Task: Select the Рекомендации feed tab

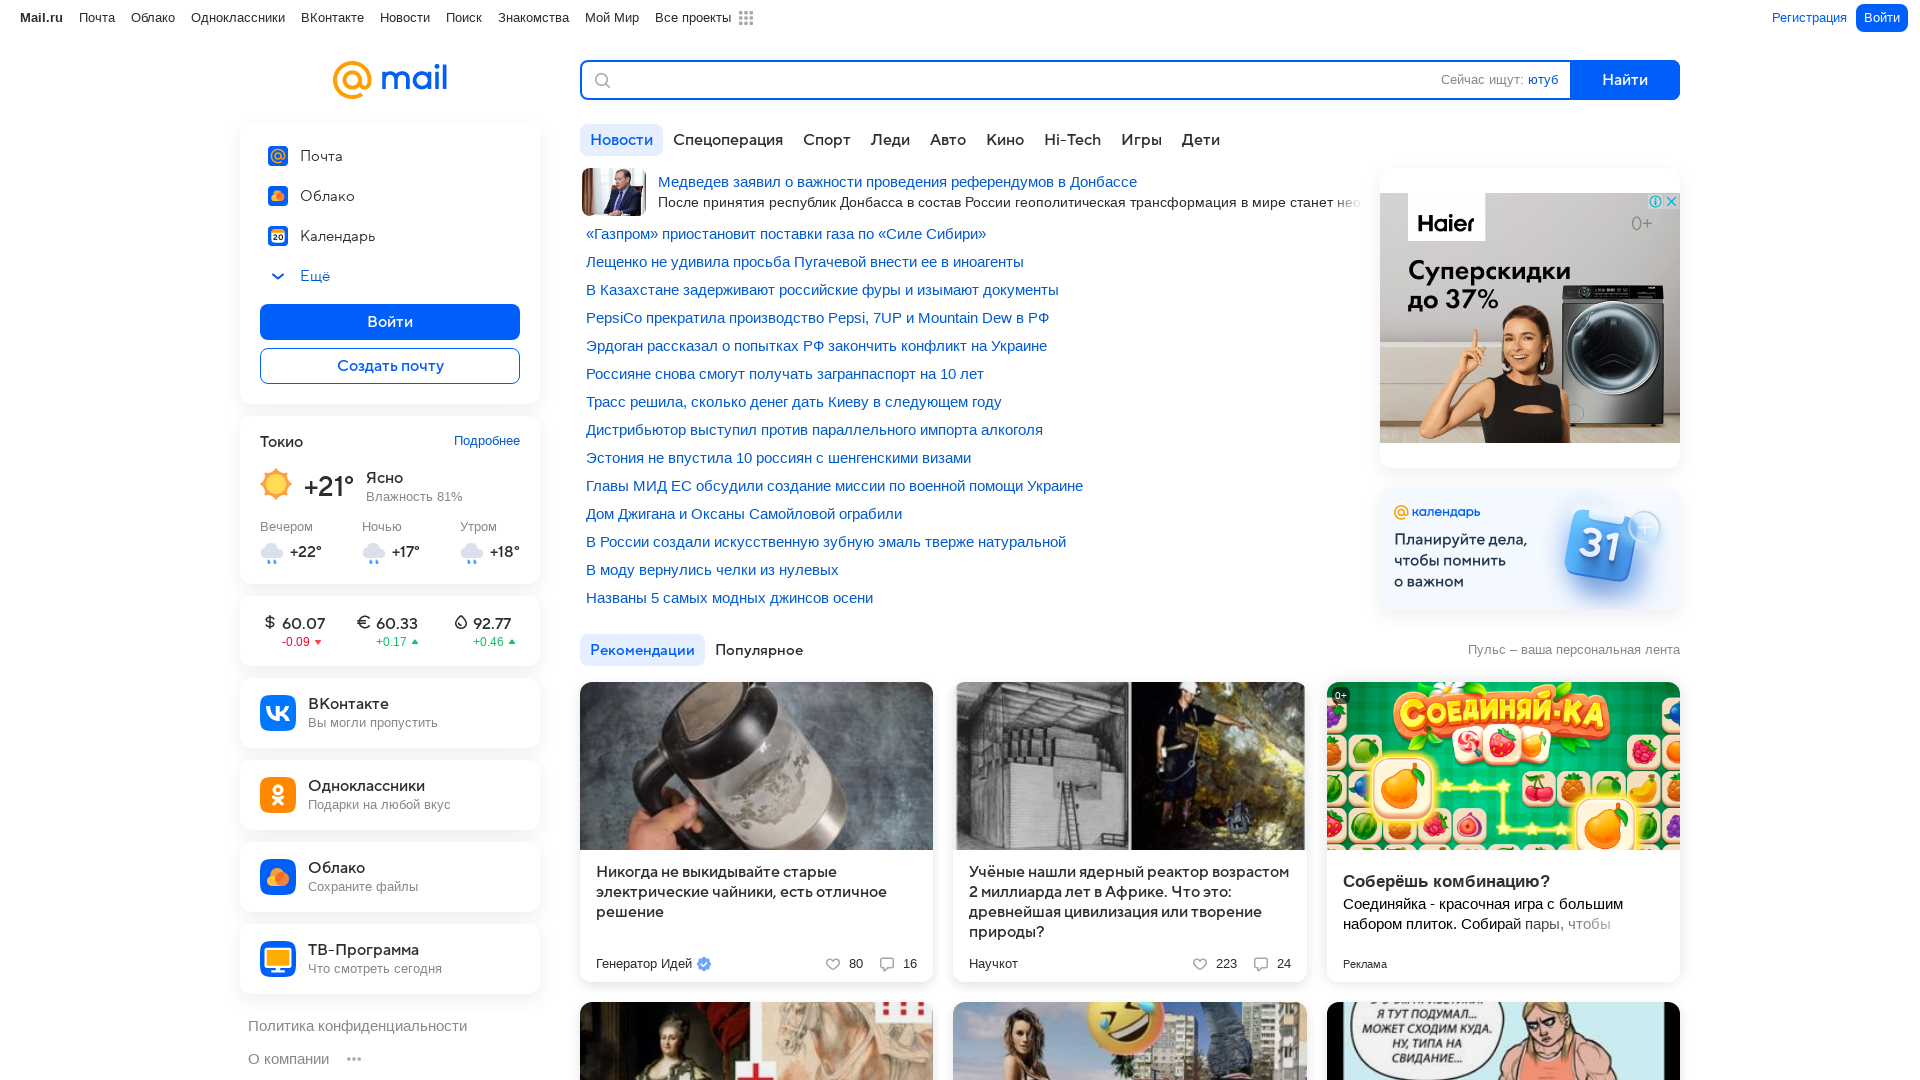Action: click(x=642, y=650)
